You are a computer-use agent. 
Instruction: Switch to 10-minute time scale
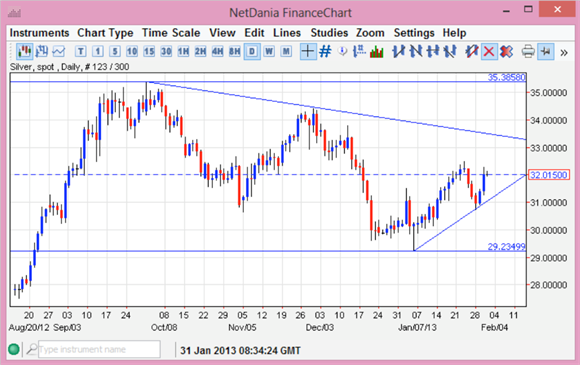click(x=132, y=51)
